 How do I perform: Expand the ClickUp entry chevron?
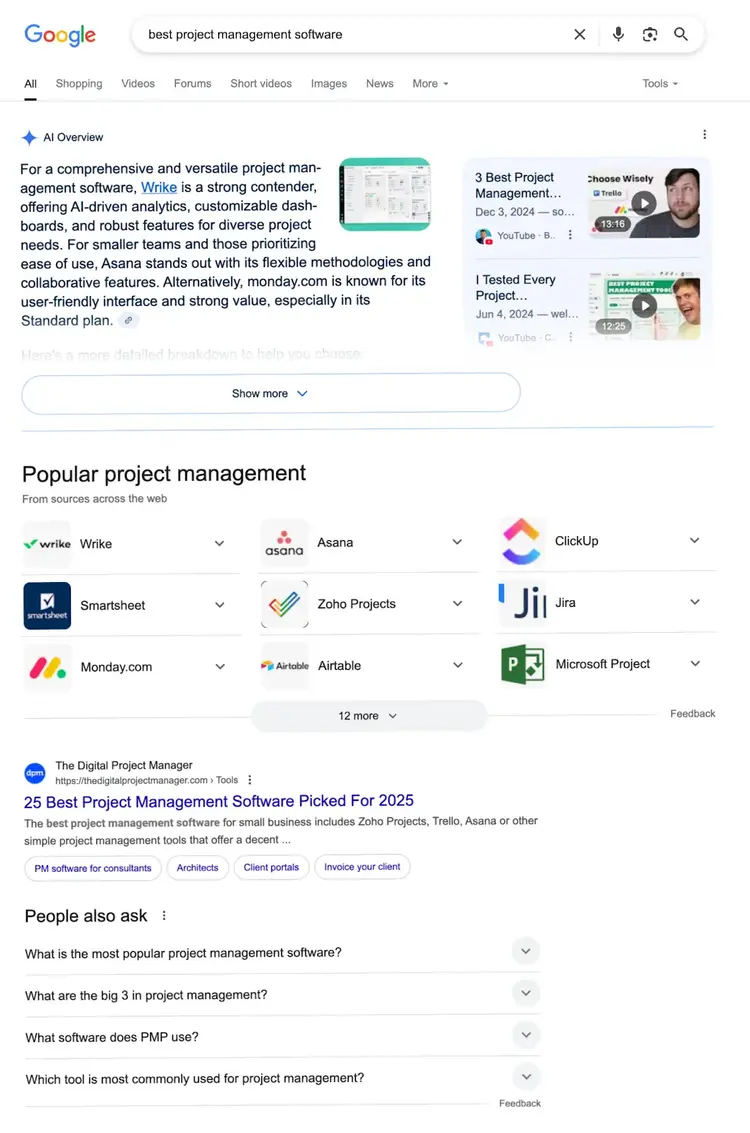(694, 540)
